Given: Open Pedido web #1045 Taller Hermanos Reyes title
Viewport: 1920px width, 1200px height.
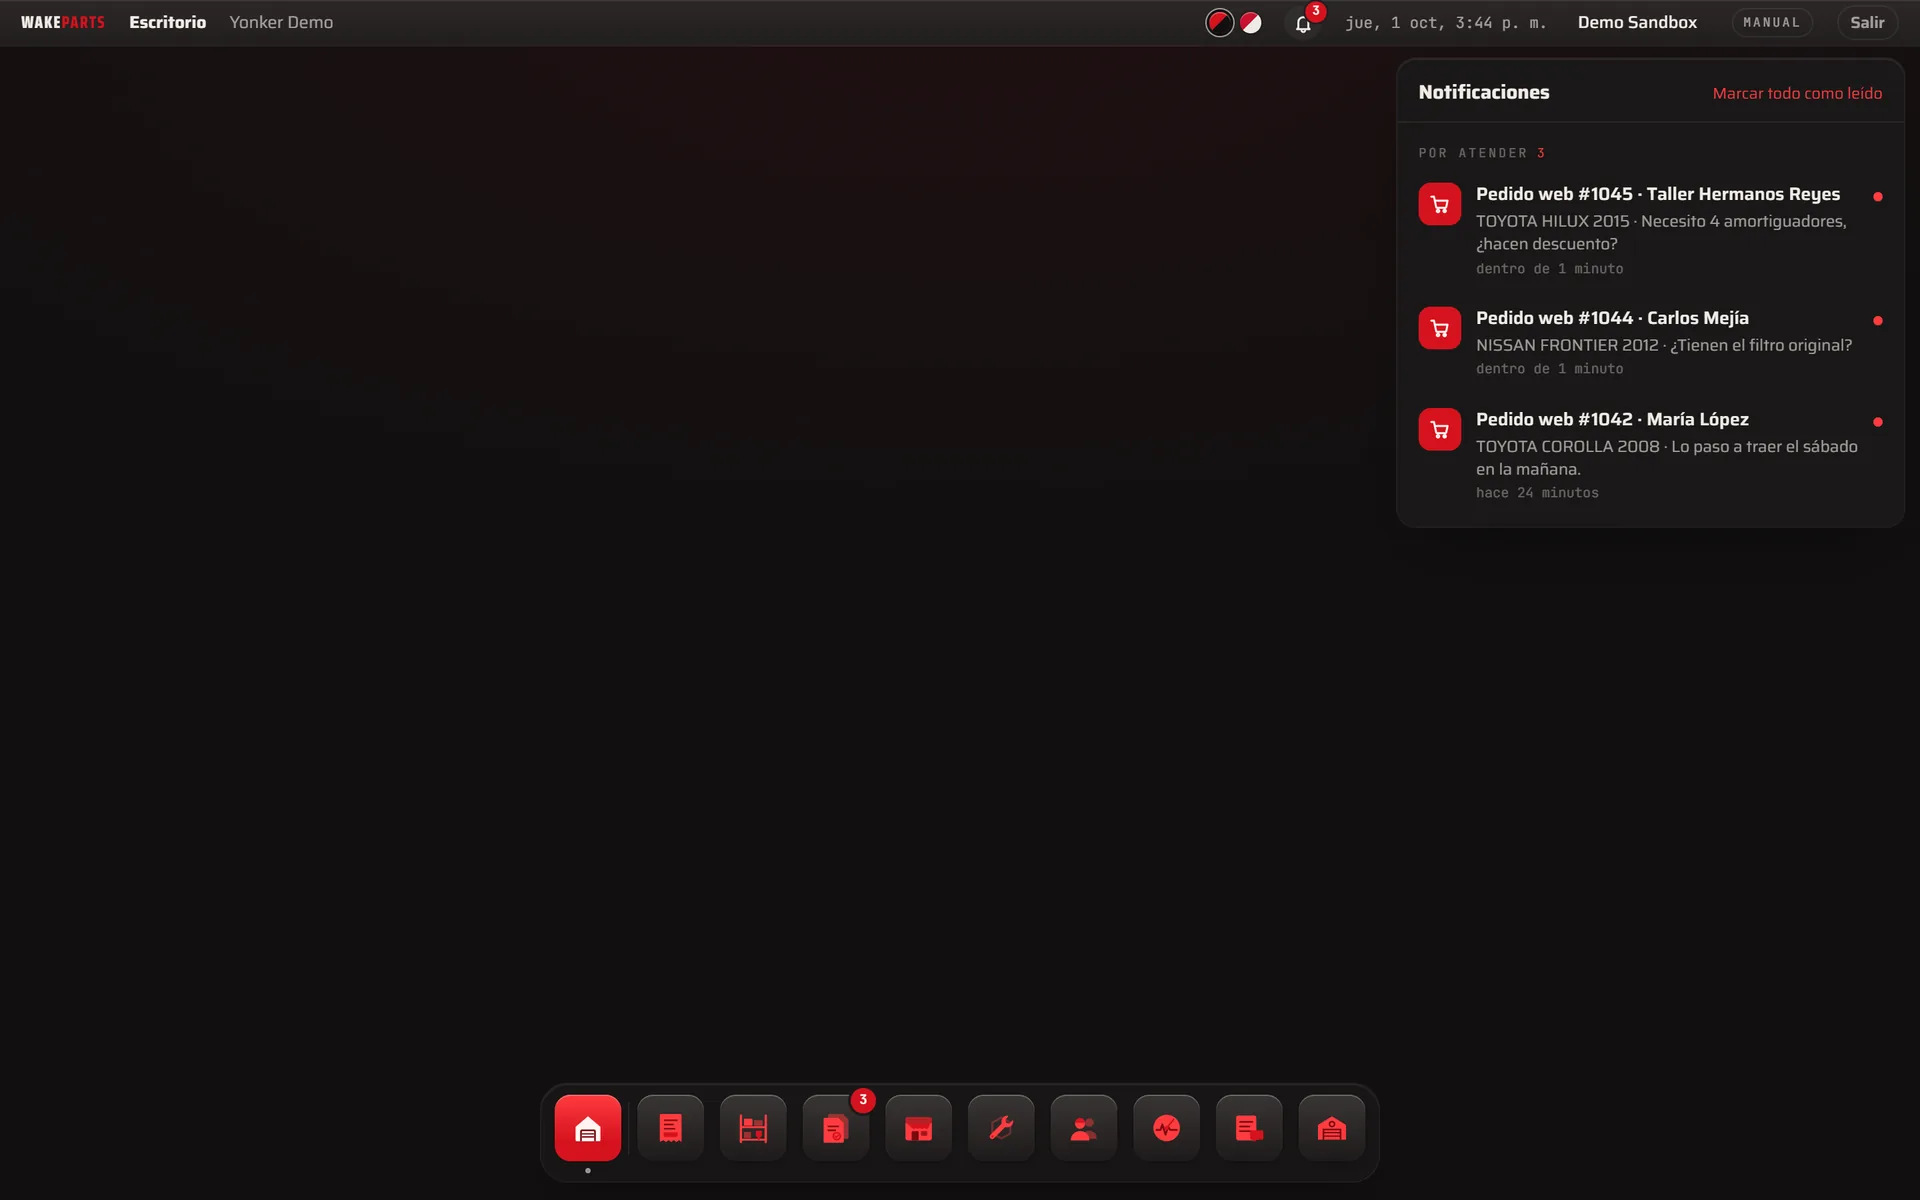Looking at the screenshot, I should pyautogui.click(x=1658, y=194).
